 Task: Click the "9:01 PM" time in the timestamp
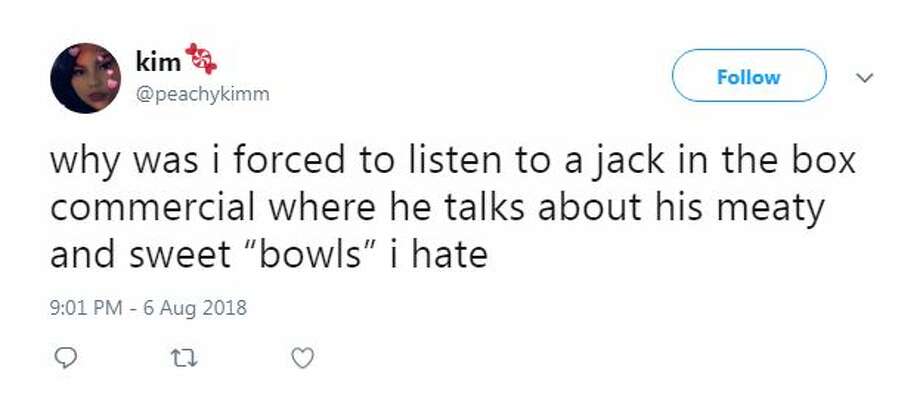pos(85,308)
